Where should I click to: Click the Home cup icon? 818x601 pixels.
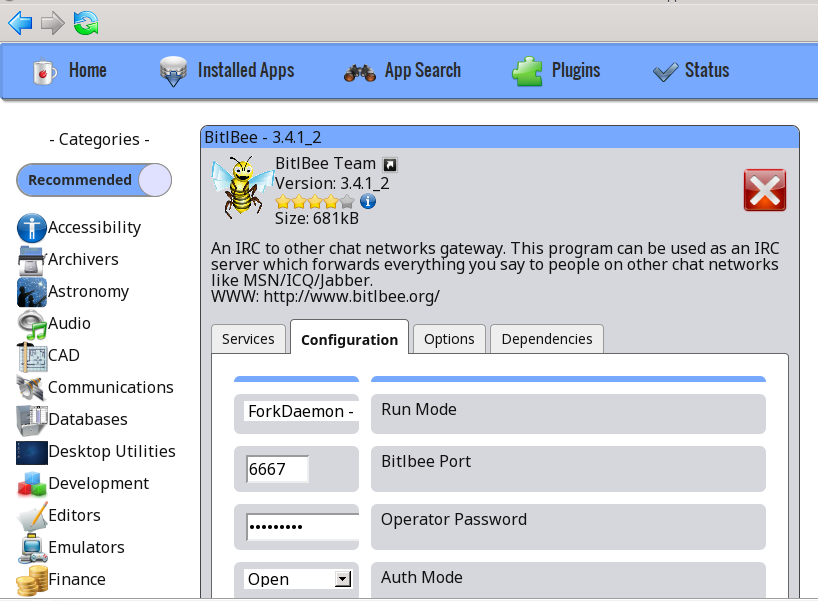click(x=44, y=71)
